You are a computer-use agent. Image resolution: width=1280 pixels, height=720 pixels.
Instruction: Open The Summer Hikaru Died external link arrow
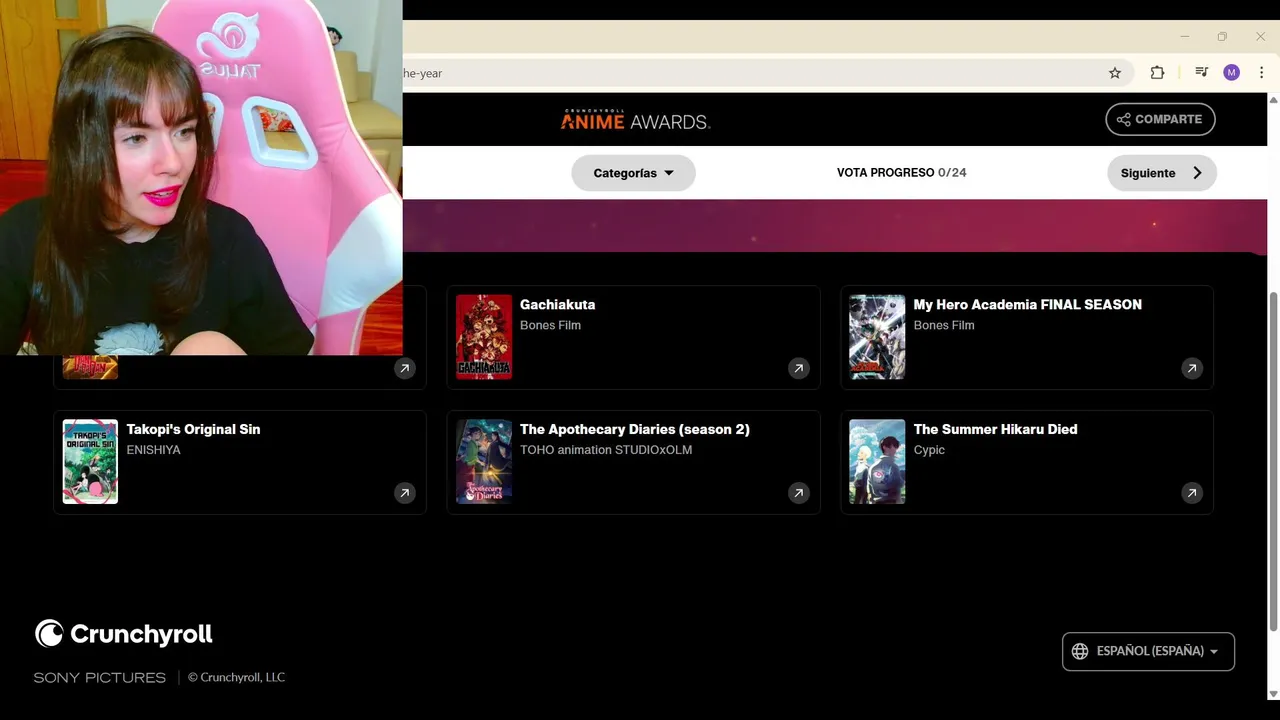point(1191,493)
